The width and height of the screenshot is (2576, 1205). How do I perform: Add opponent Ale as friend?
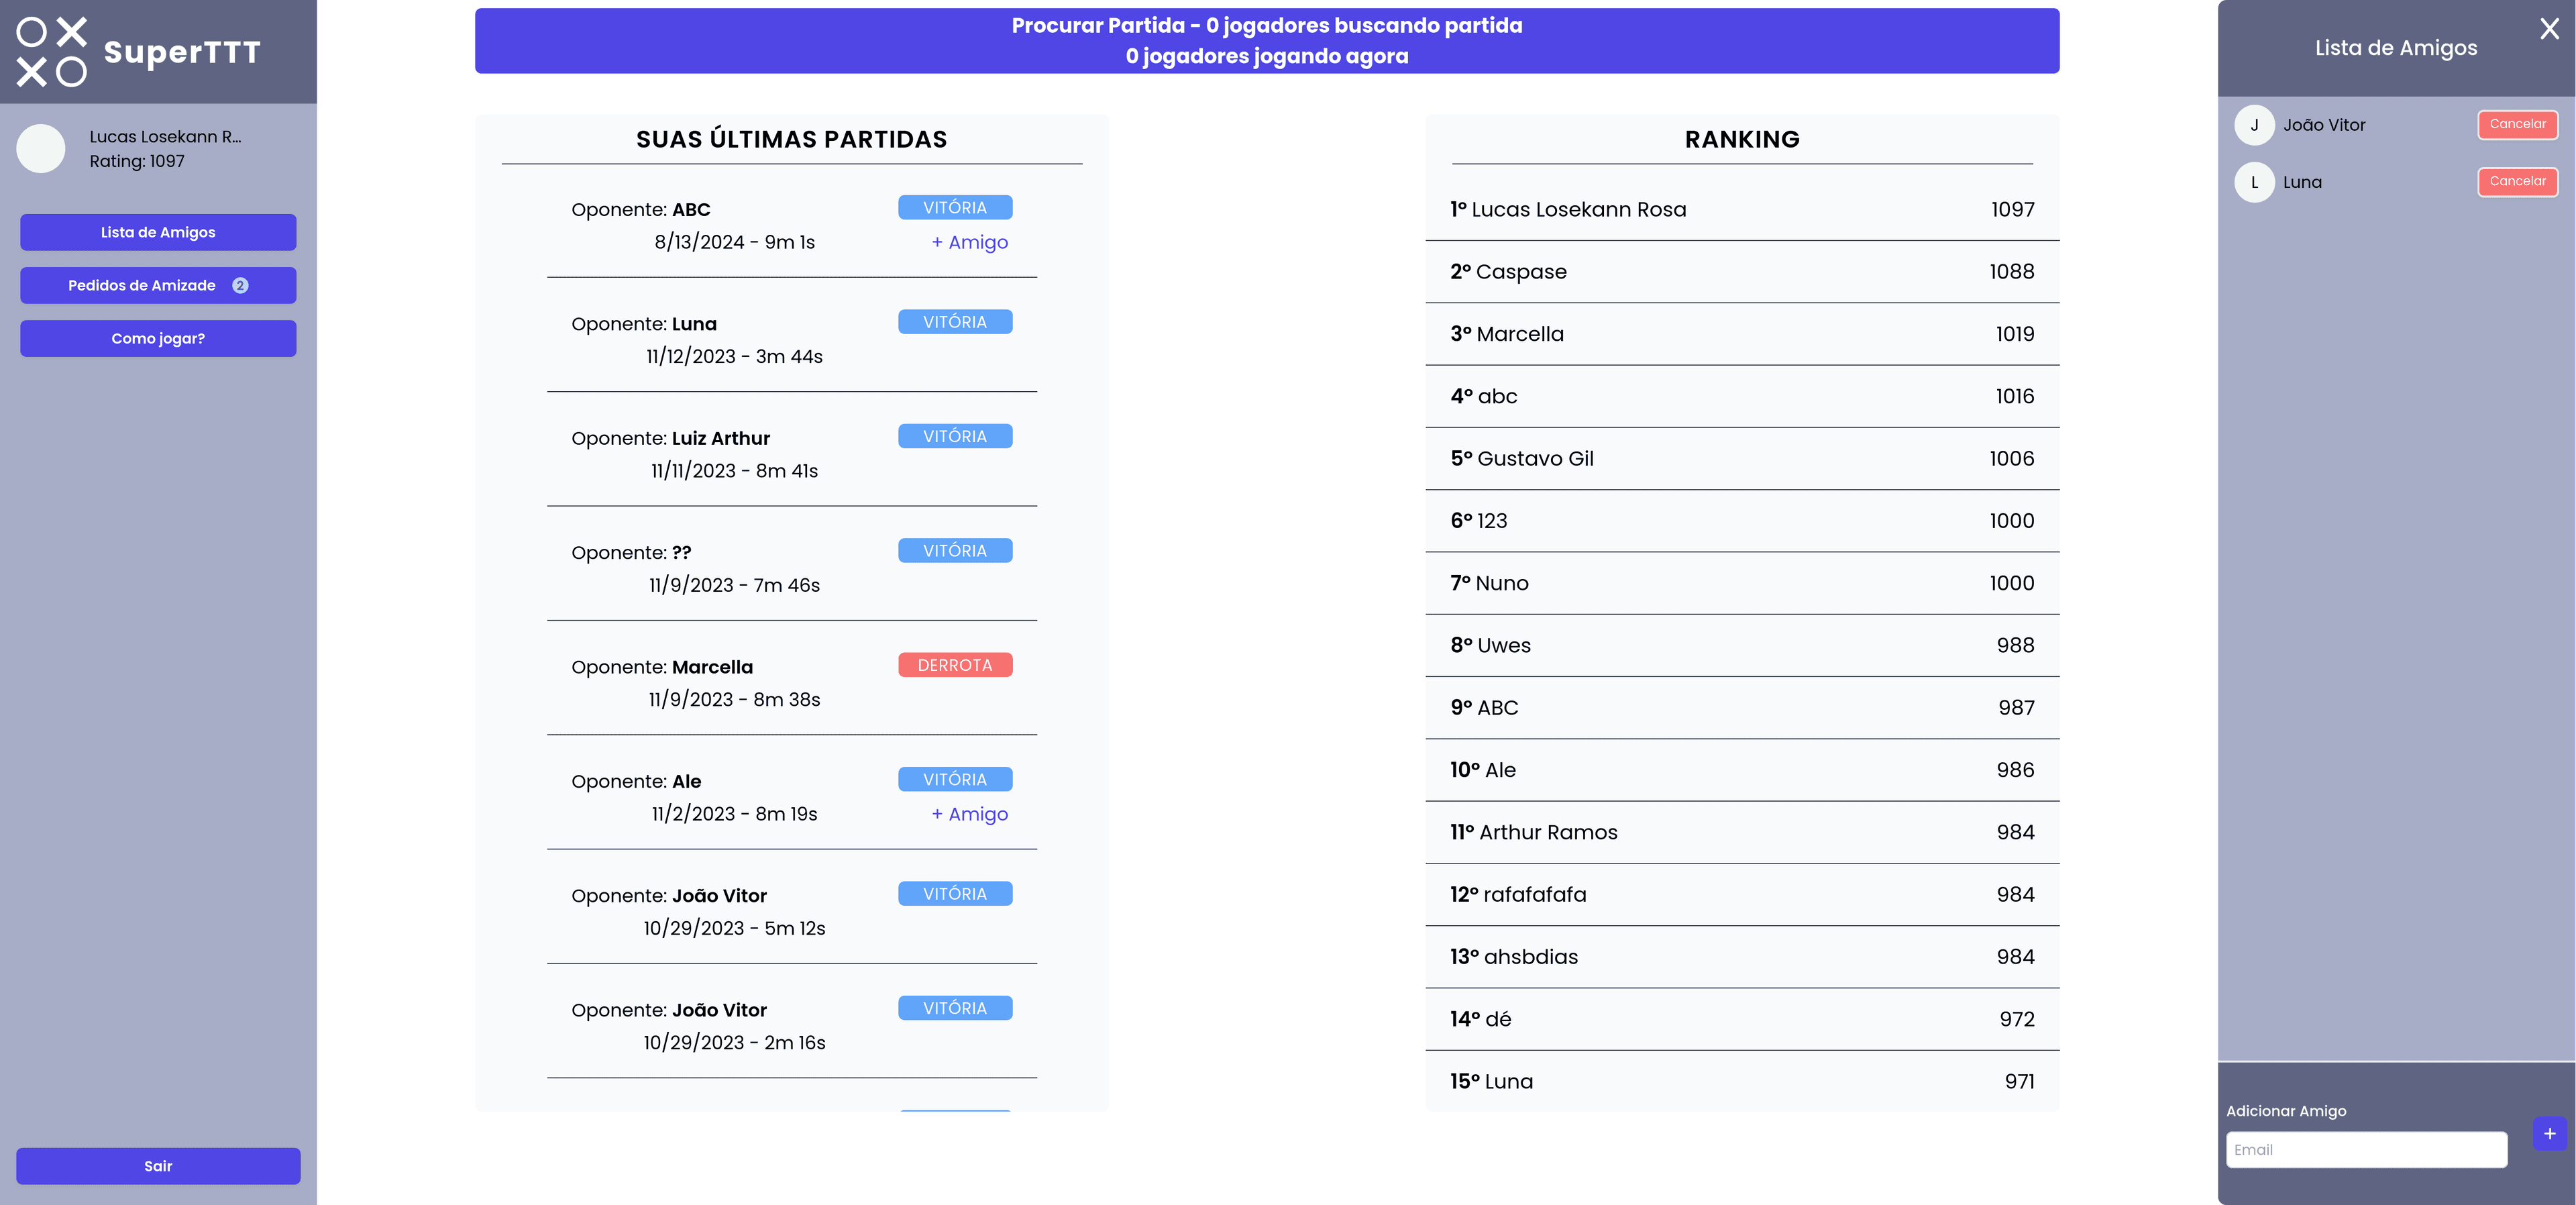coord(969,814)
